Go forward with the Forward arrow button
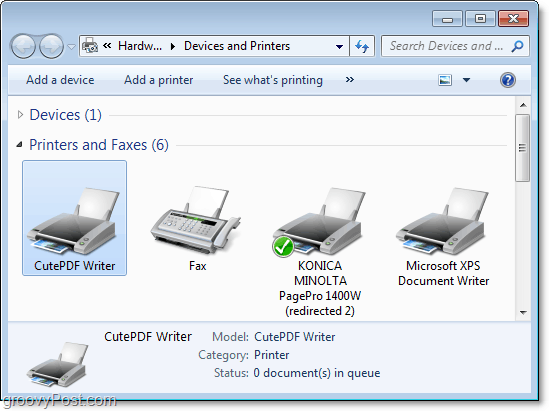549x411 pixels. [51, 46]
